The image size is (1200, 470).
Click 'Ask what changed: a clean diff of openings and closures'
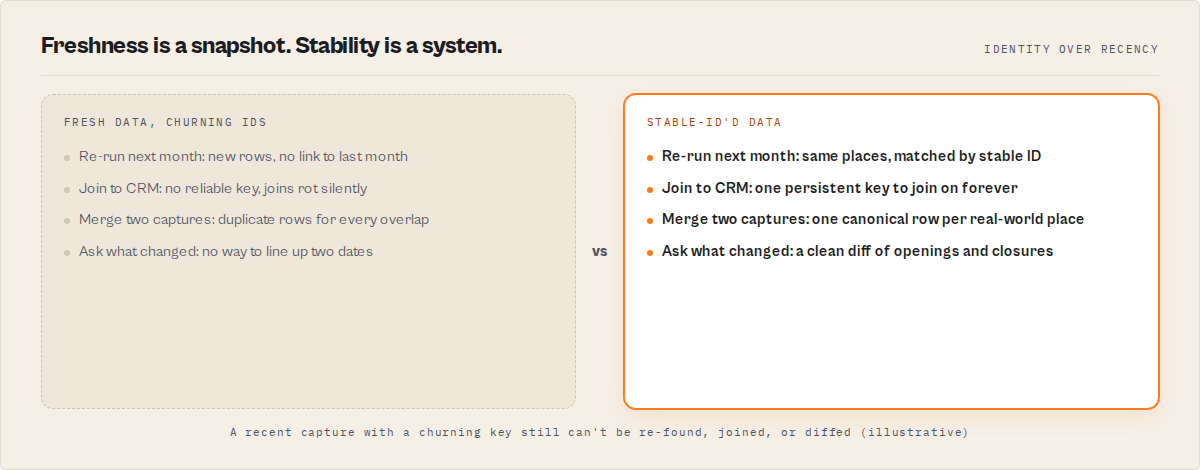(858, 251)
